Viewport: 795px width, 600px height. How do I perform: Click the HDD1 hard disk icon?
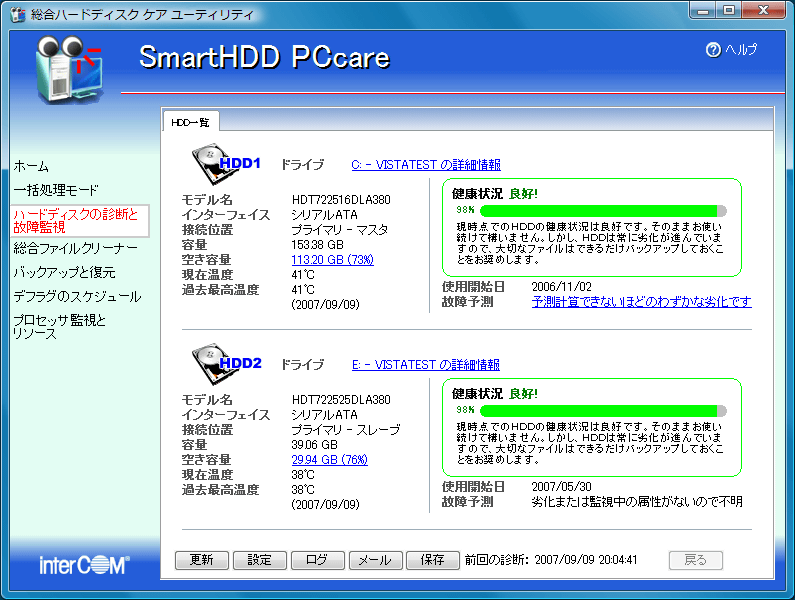[226, 163]
